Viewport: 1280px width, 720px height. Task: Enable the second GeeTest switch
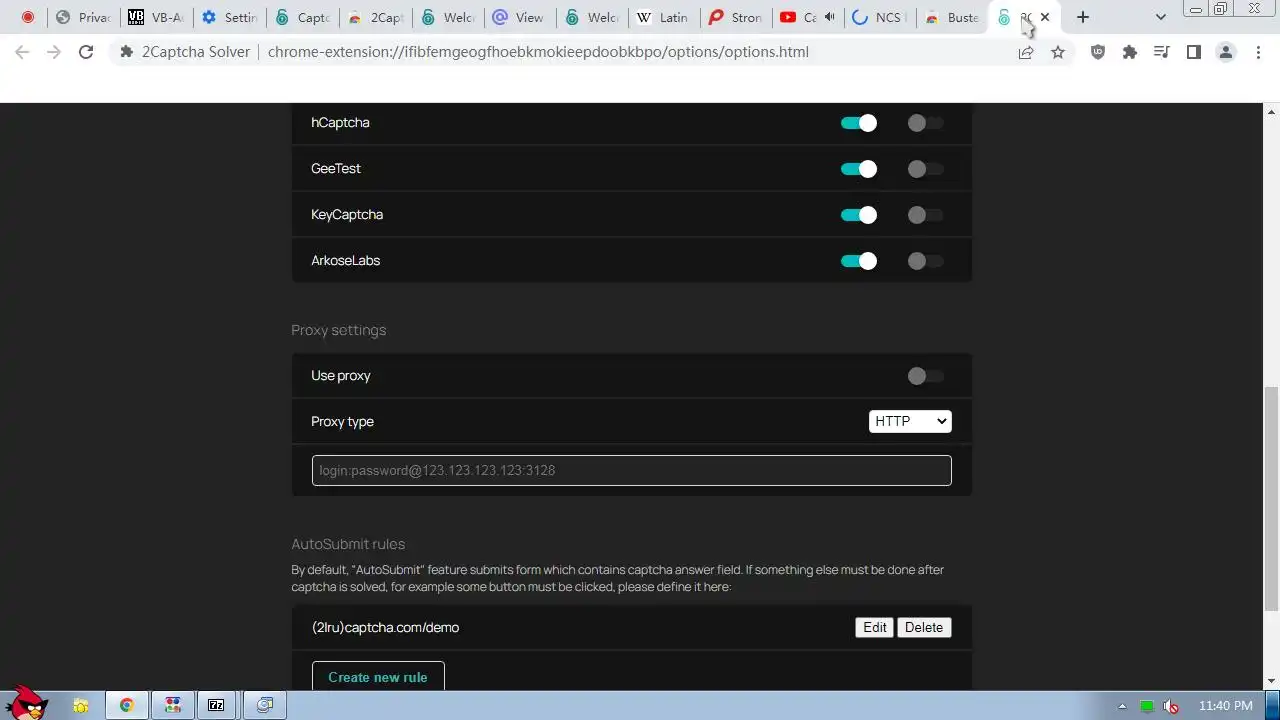tap(925, 169)
